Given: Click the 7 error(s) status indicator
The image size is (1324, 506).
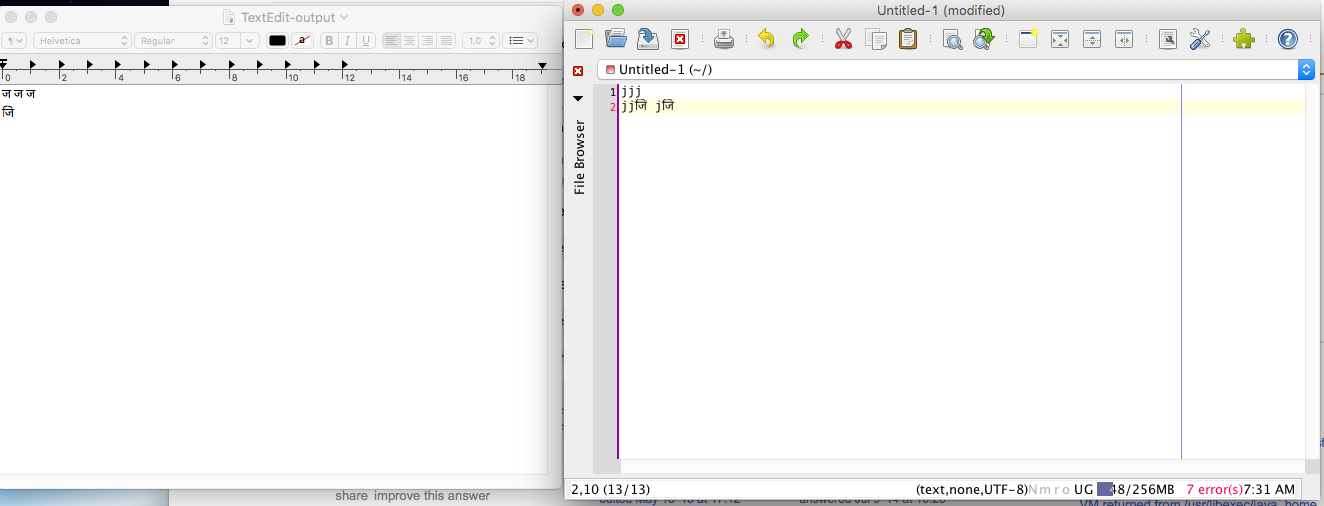Looking at the screenshot, I should [x=1213, y=489].
